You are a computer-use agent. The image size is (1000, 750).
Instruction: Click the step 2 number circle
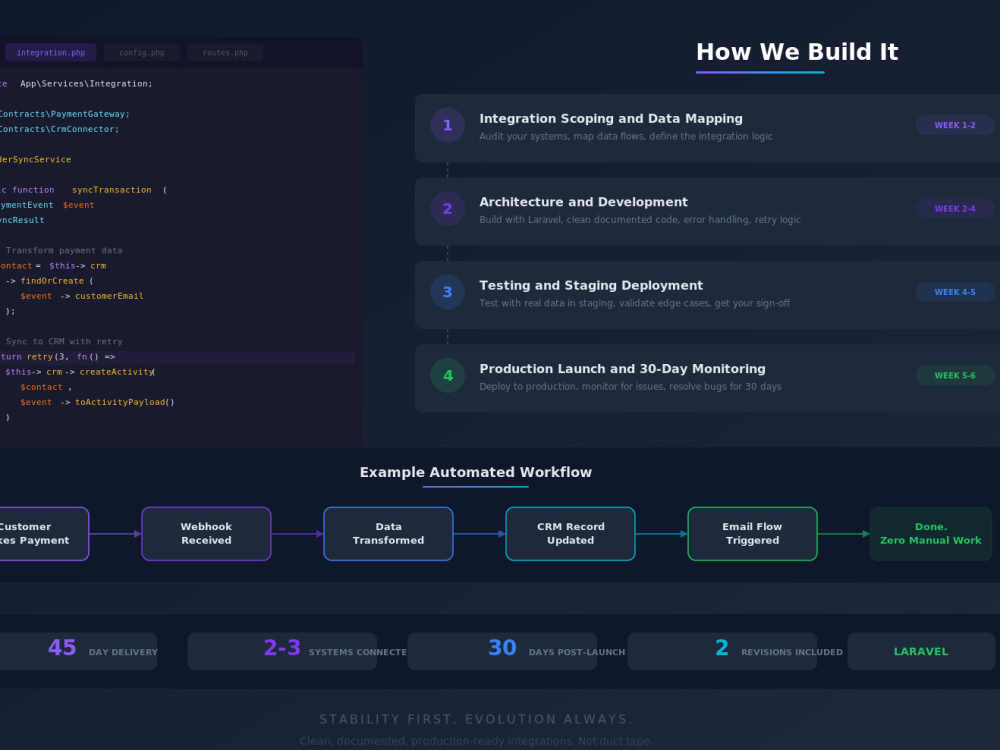[x=448, y=209]
